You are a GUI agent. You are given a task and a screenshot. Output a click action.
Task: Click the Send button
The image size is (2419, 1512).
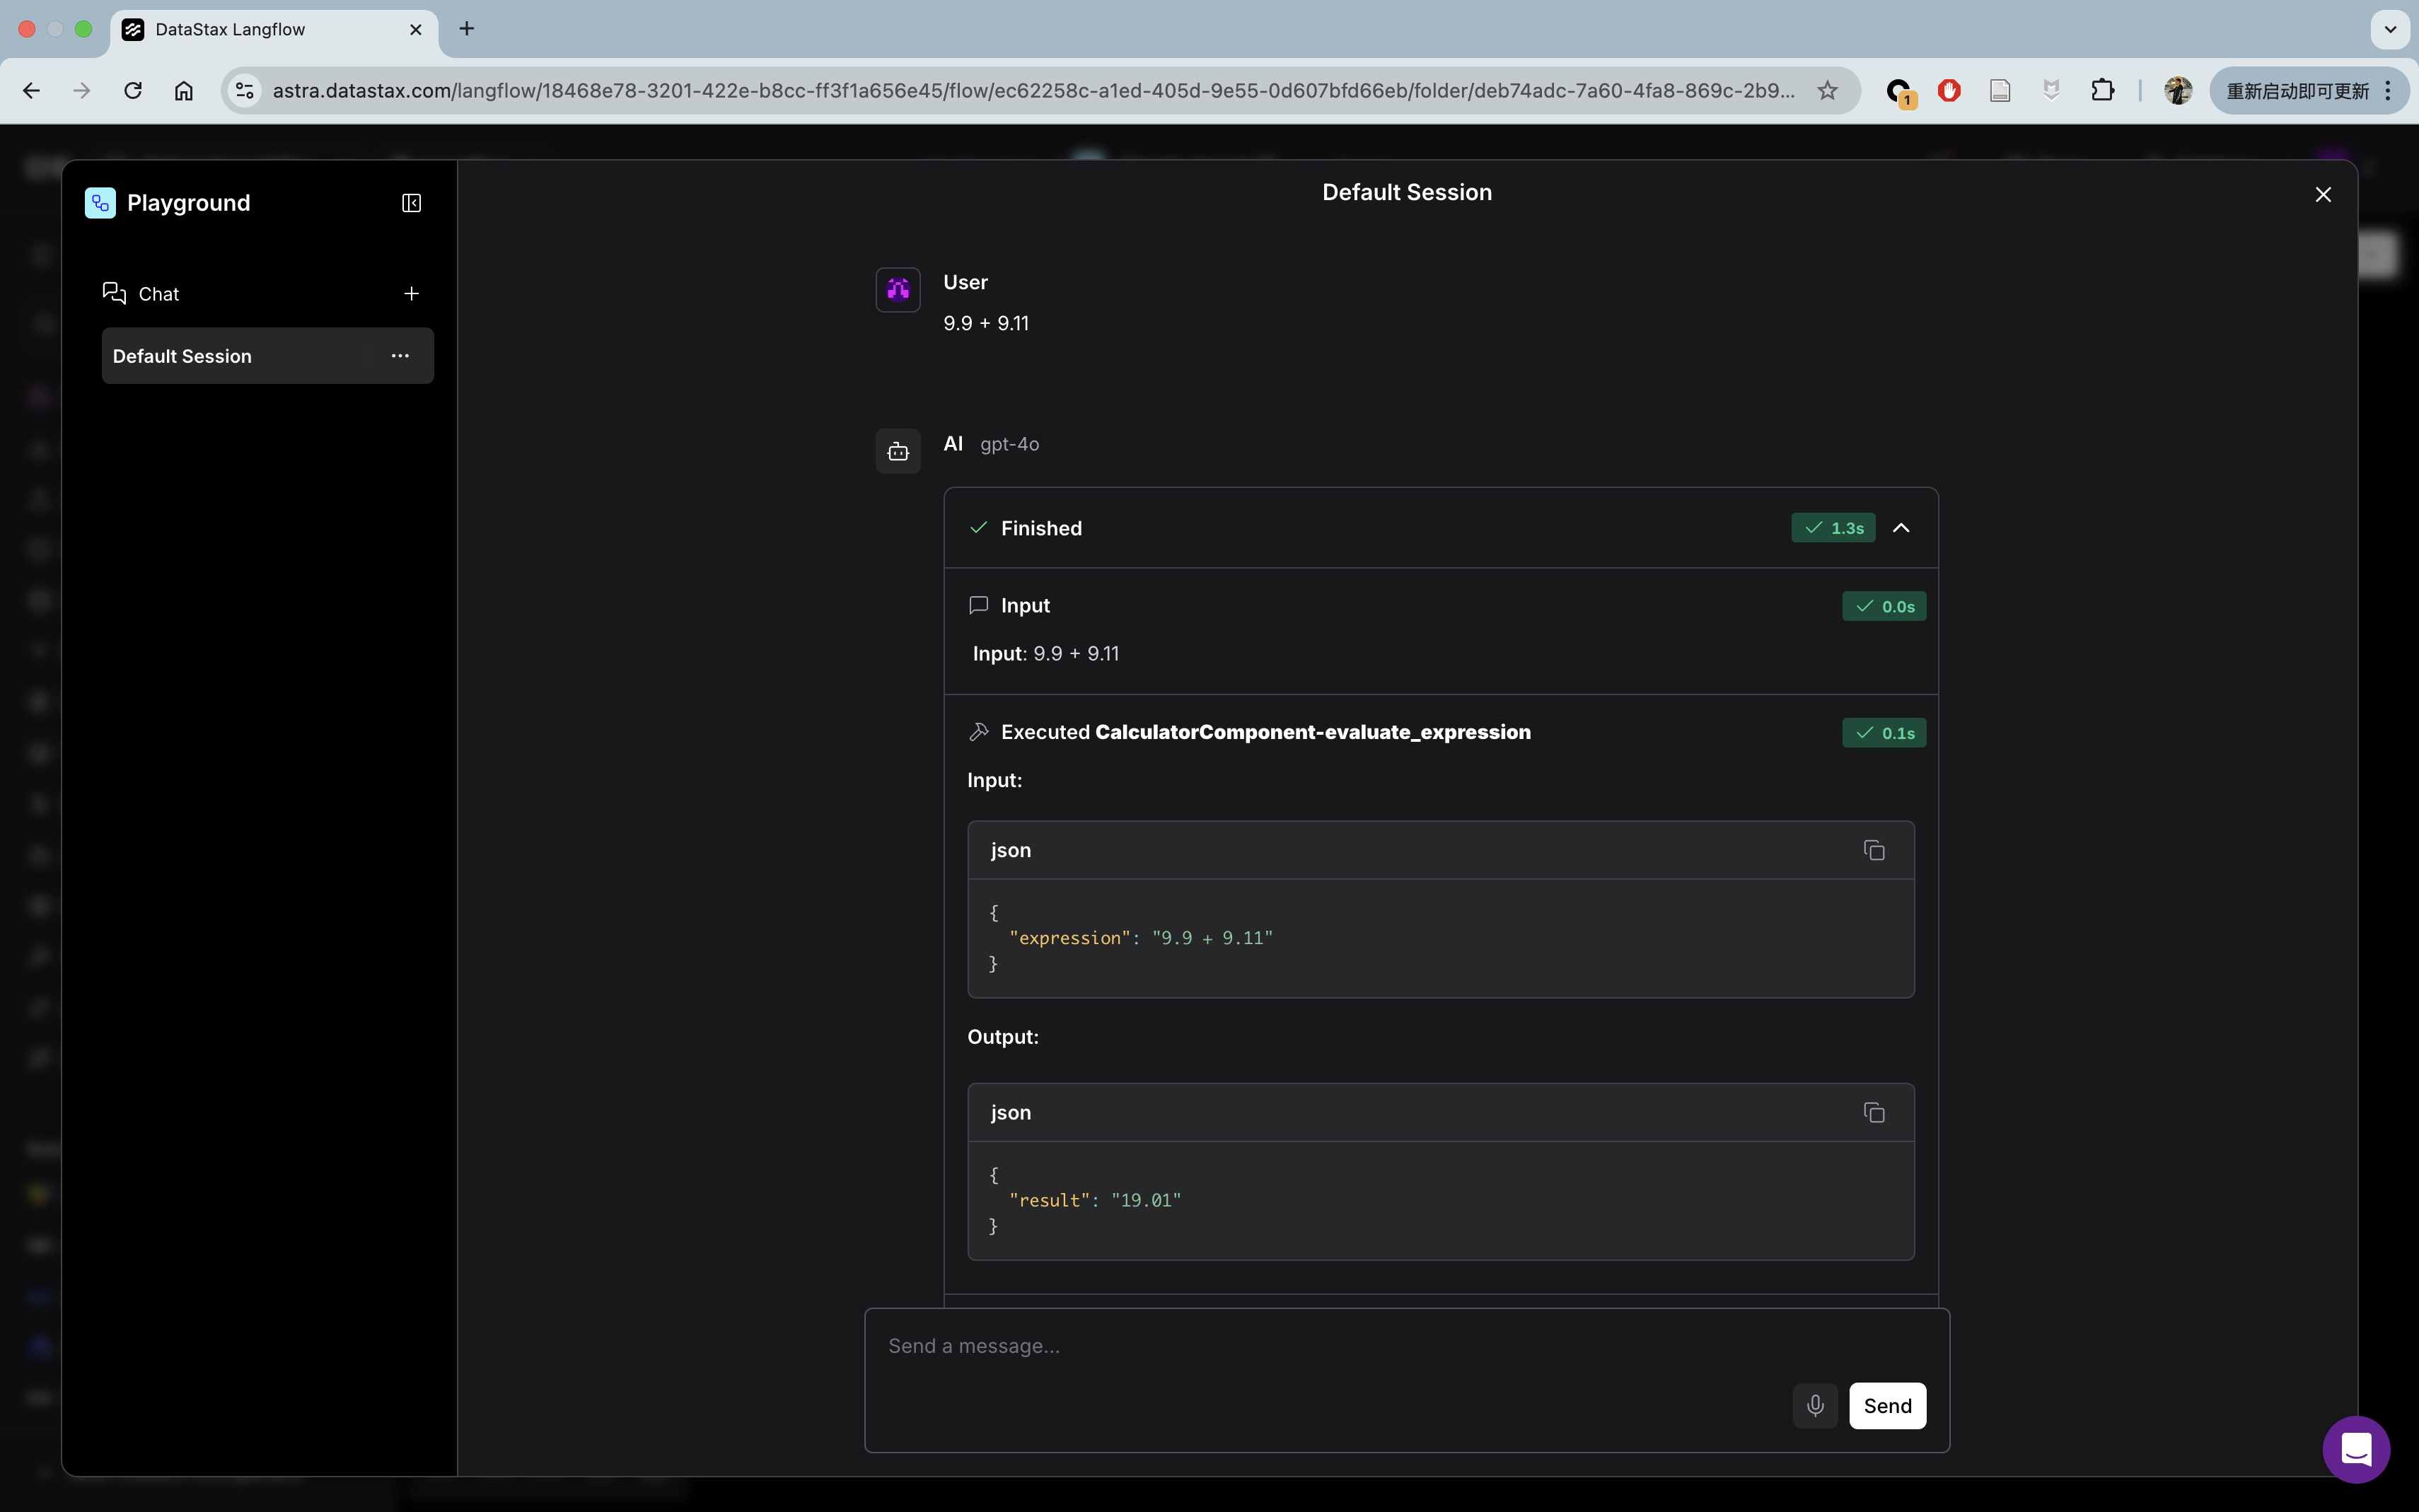[1887, 1406]
